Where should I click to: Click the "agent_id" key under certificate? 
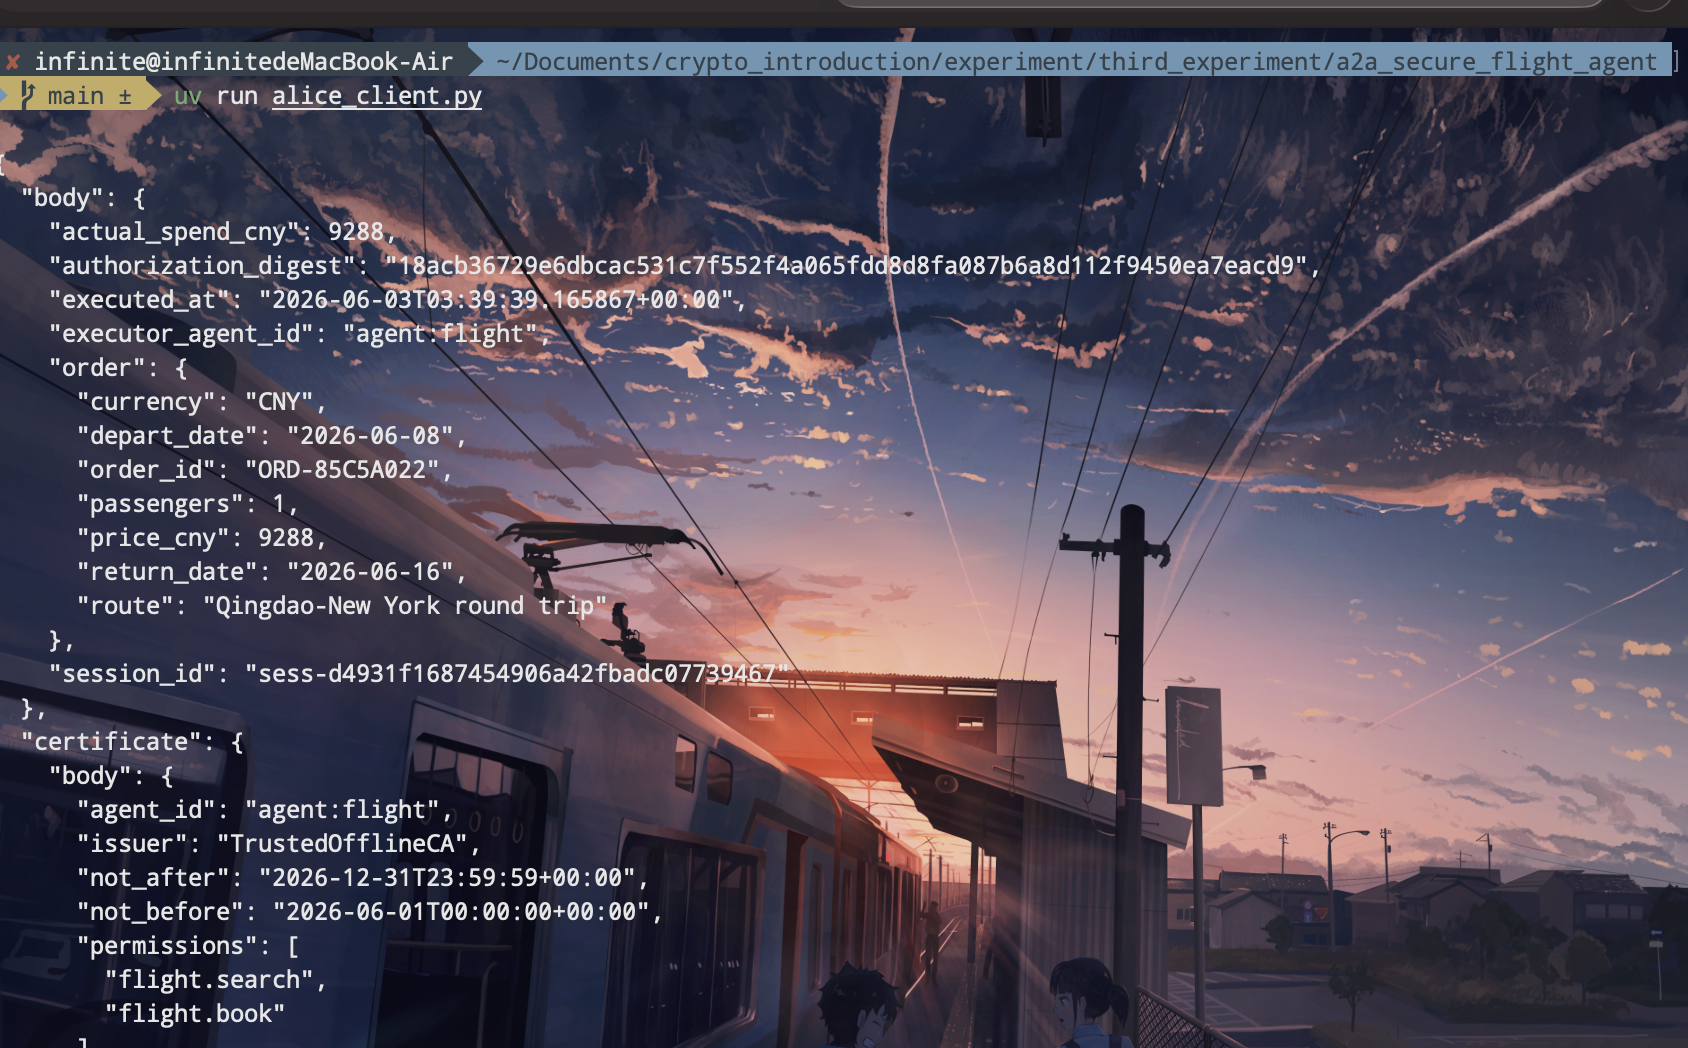[x=146, y=810]
